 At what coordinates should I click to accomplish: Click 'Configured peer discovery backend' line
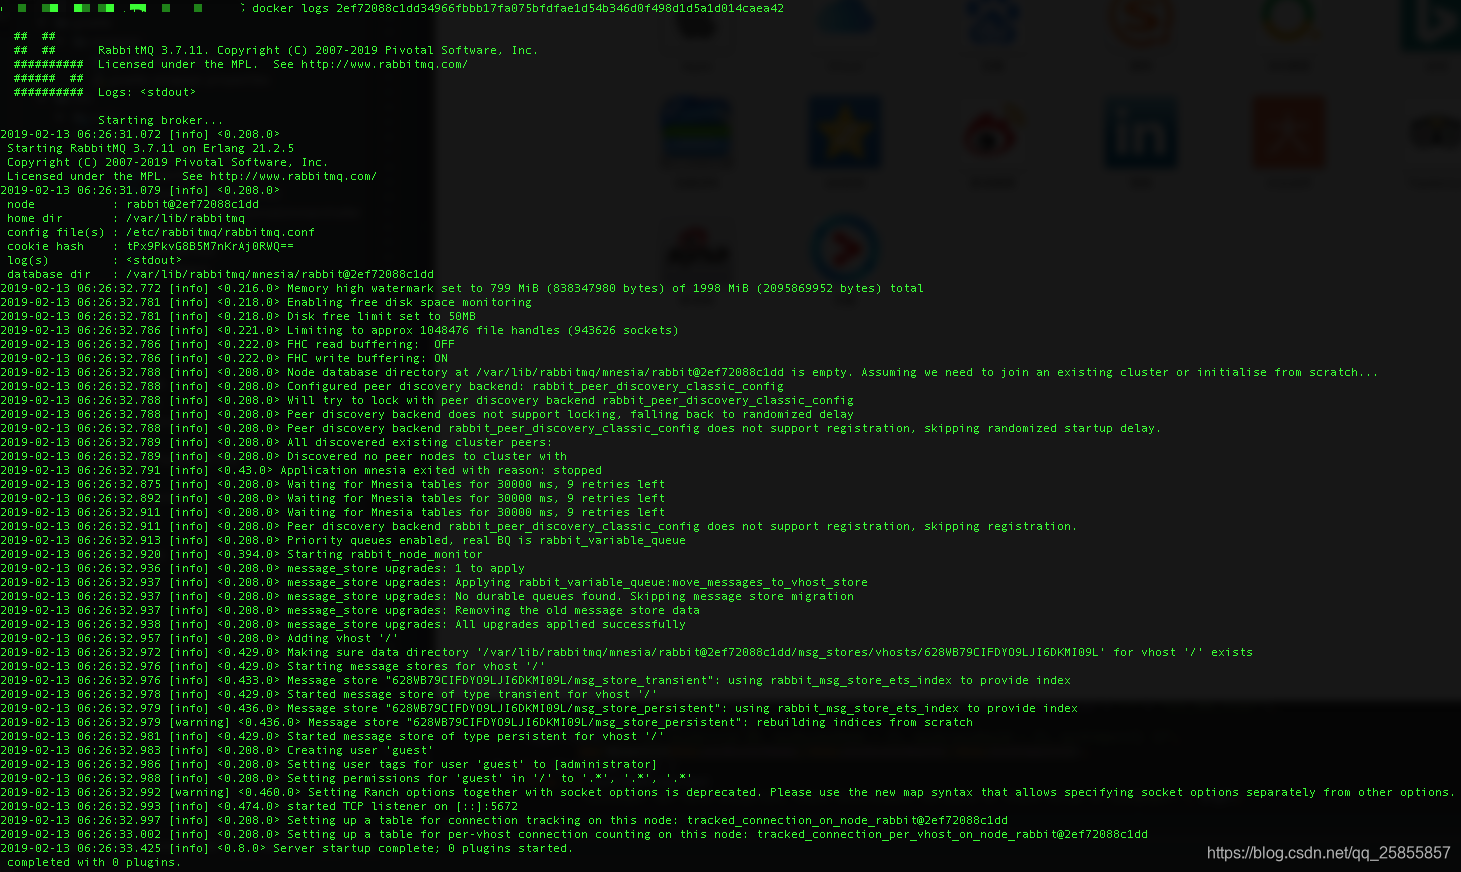392,386
